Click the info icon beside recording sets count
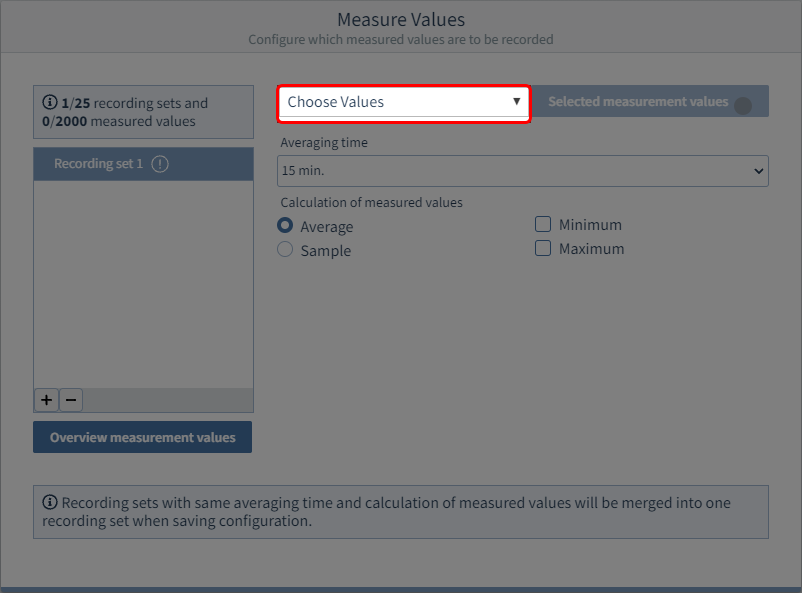Image resolution: width=802 pixels, height=593 pixels. (x=49, y=103)
